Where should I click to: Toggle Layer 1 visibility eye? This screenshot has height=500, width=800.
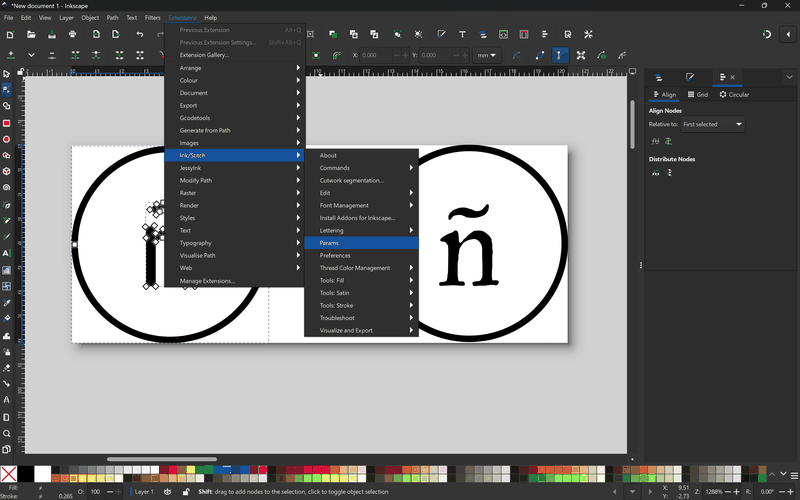[x=167, y=492]
